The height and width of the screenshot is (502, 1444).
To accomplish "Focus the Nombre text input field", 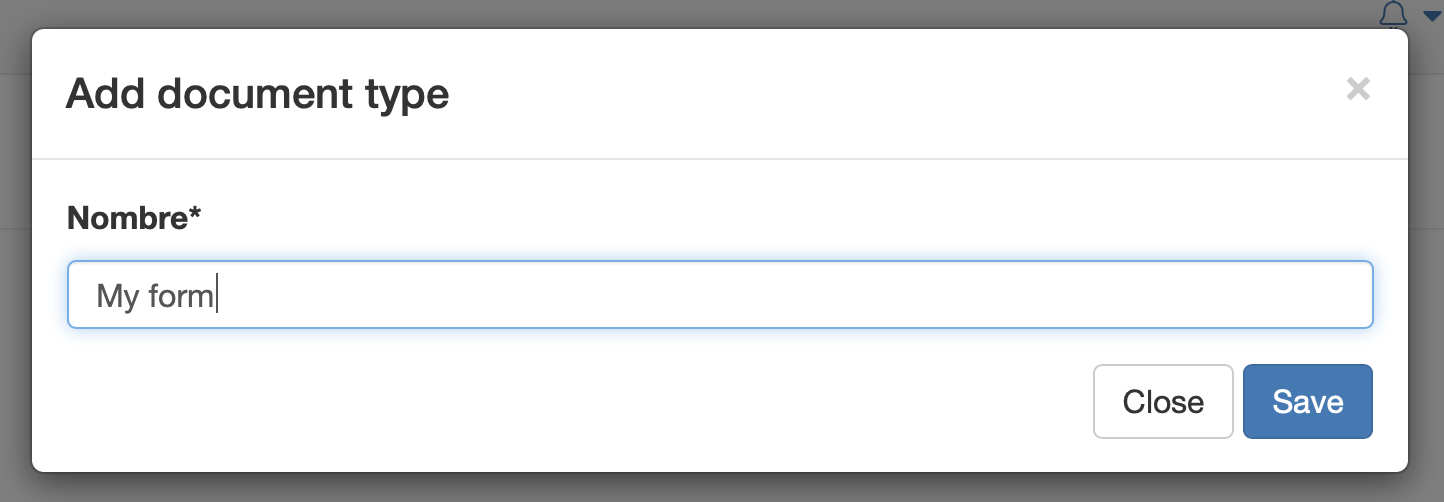I will [x=720, y=295].
